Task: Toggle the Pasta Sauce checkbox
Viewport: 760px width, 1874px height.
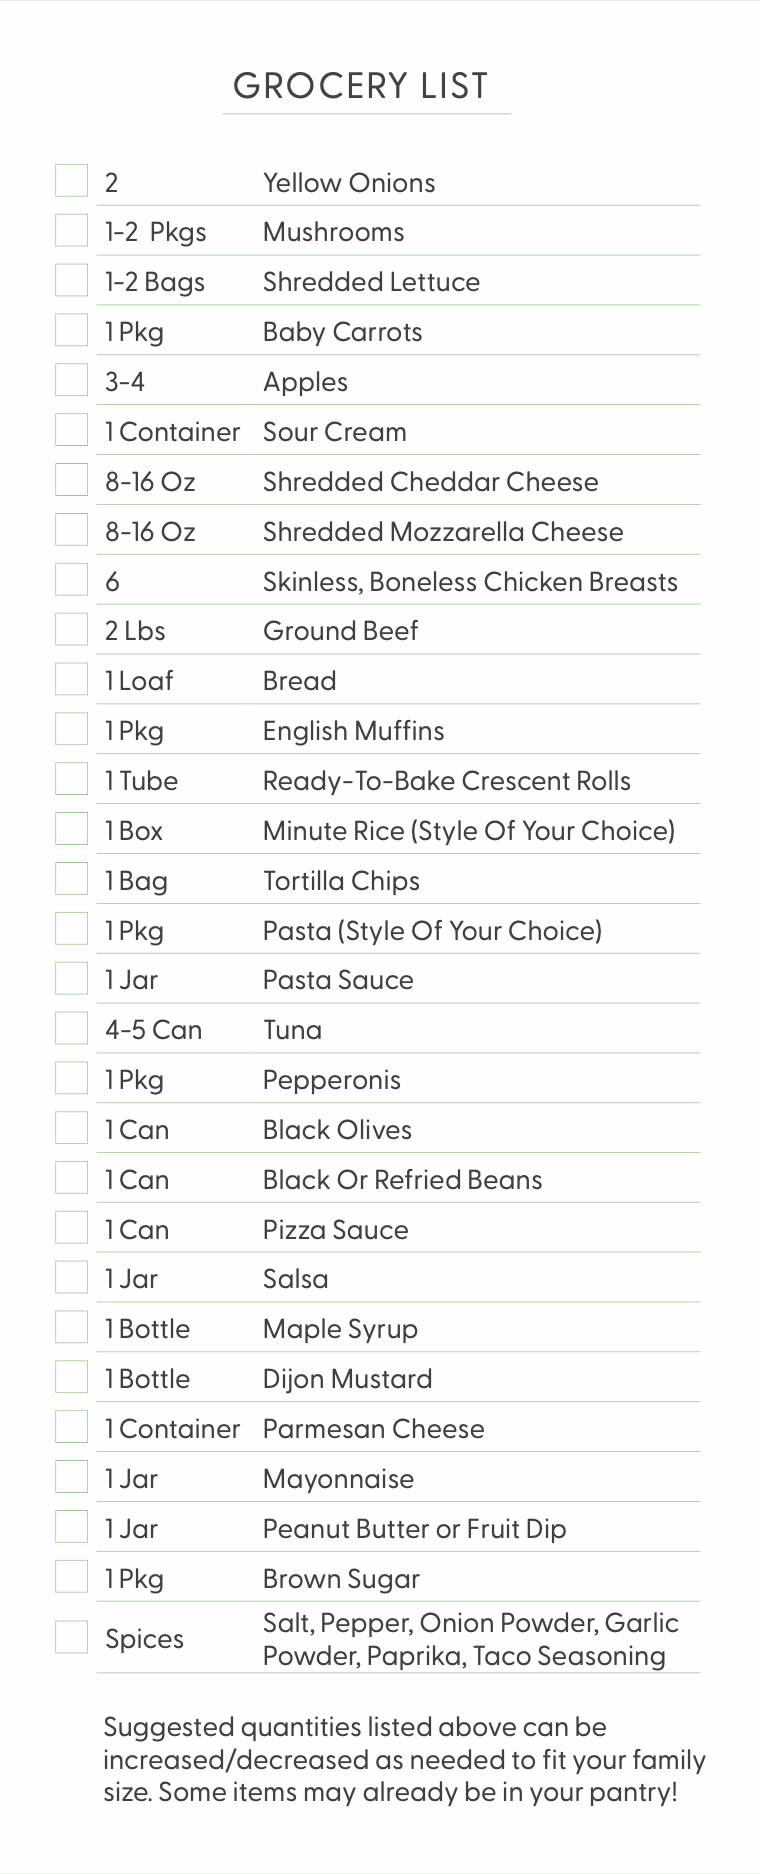Action: coord(71,979)
